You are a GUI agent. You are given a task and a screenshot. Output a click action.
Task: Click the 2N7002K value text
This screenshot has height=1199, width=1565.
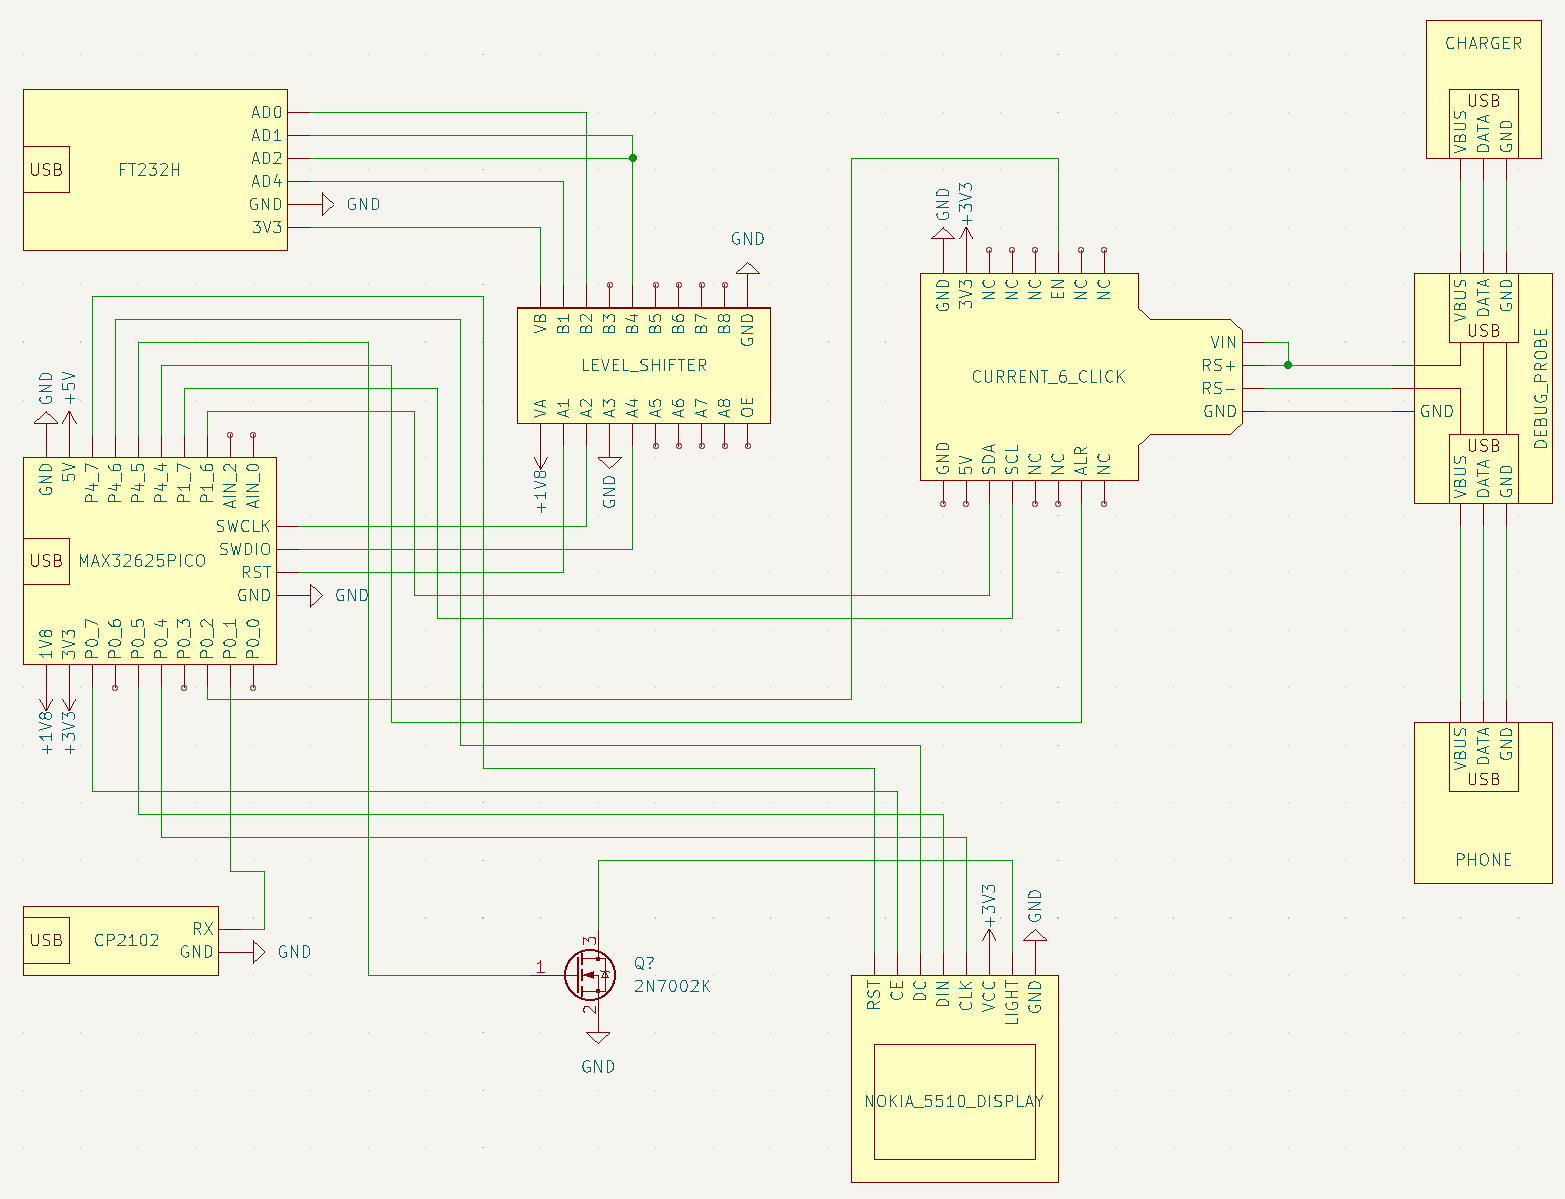(x=672, y=986)
